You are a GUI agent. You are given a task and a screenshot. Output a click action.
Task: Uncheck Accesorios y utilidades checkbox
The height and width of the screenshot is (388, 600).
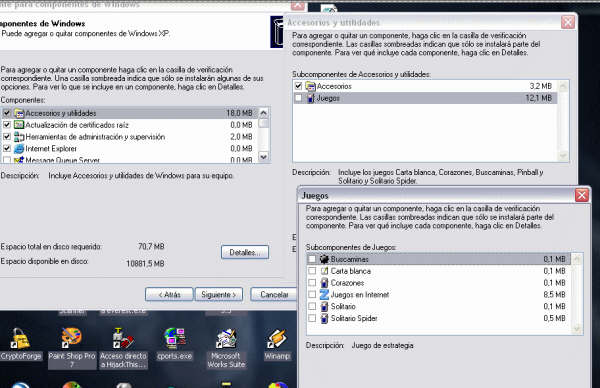tap(7, 113)
